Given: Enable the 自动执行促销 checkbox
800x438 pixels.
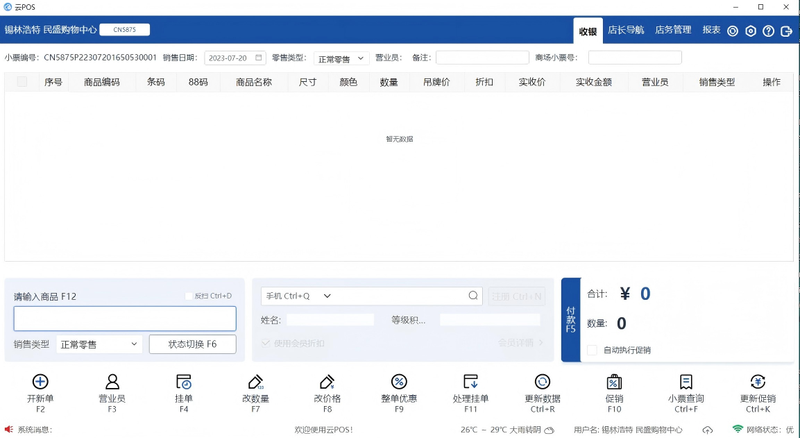Looking at the screenshot, I should pyautogui.click(x=592, y=350).
